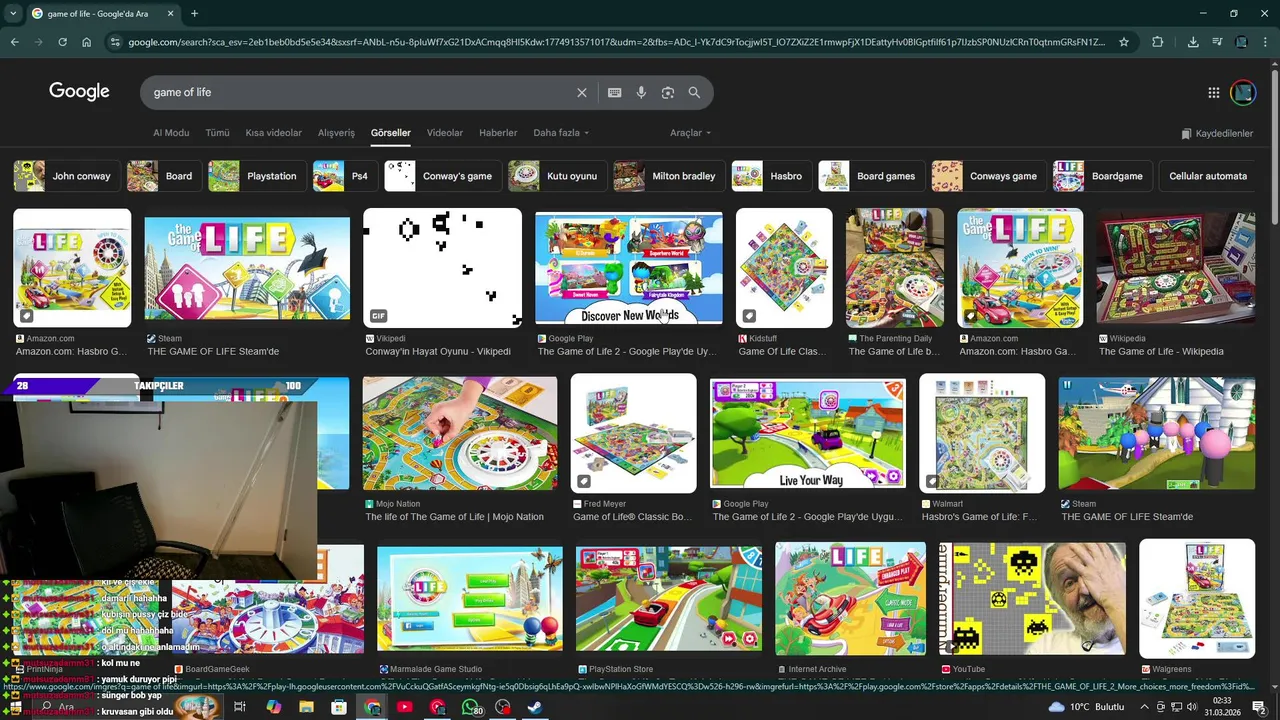Switch to the 'Tümü' tab
1280x720 pixels.
click(x=217, y=133)
